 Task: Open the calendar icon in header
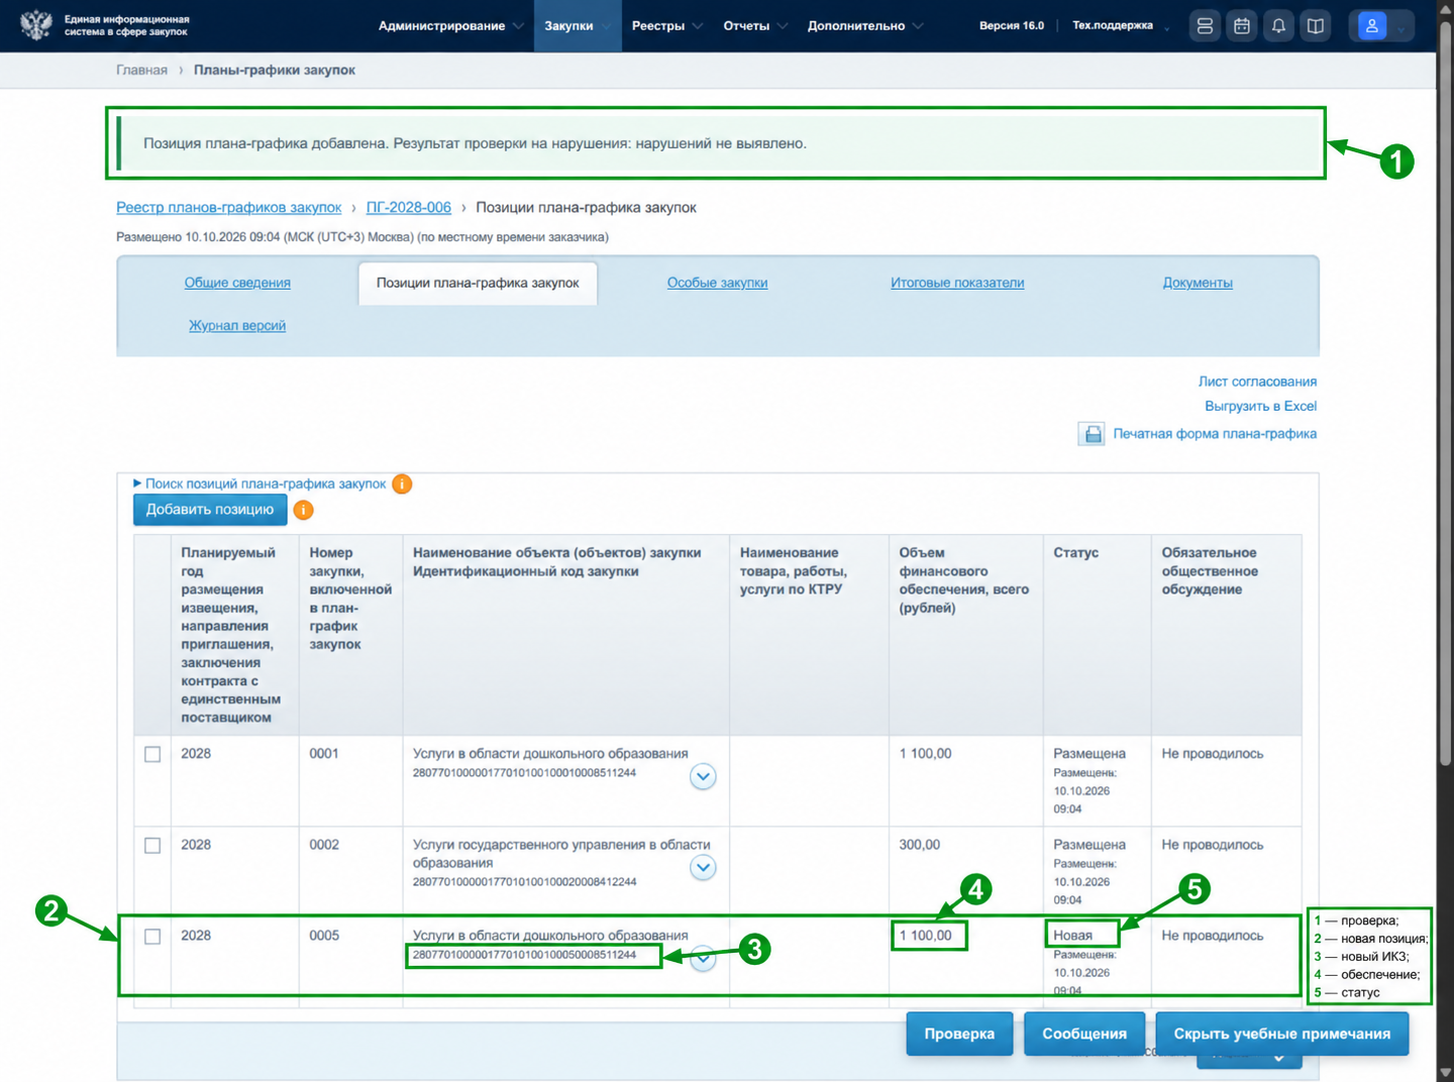1241,26
